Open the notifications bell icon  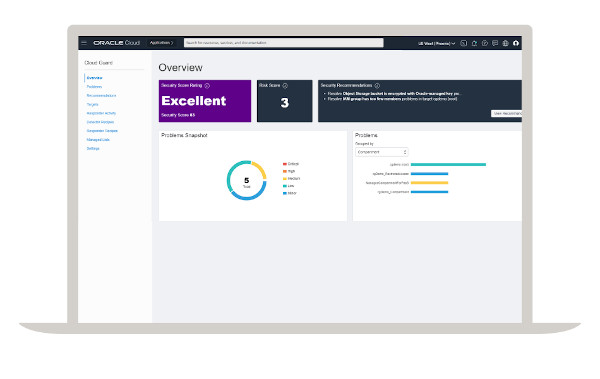(474, 43)
